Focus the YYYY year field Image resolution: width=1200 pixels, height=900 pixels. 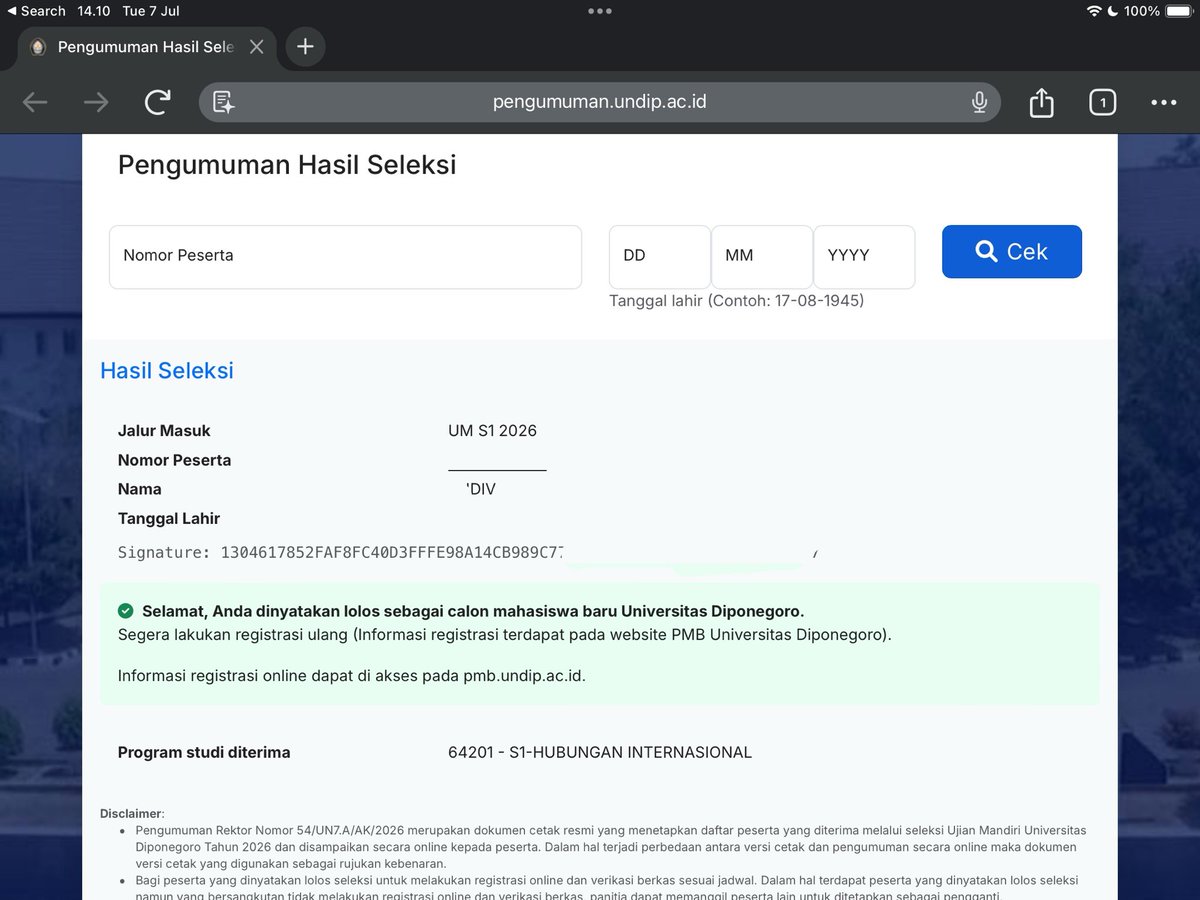coord(864,256)
